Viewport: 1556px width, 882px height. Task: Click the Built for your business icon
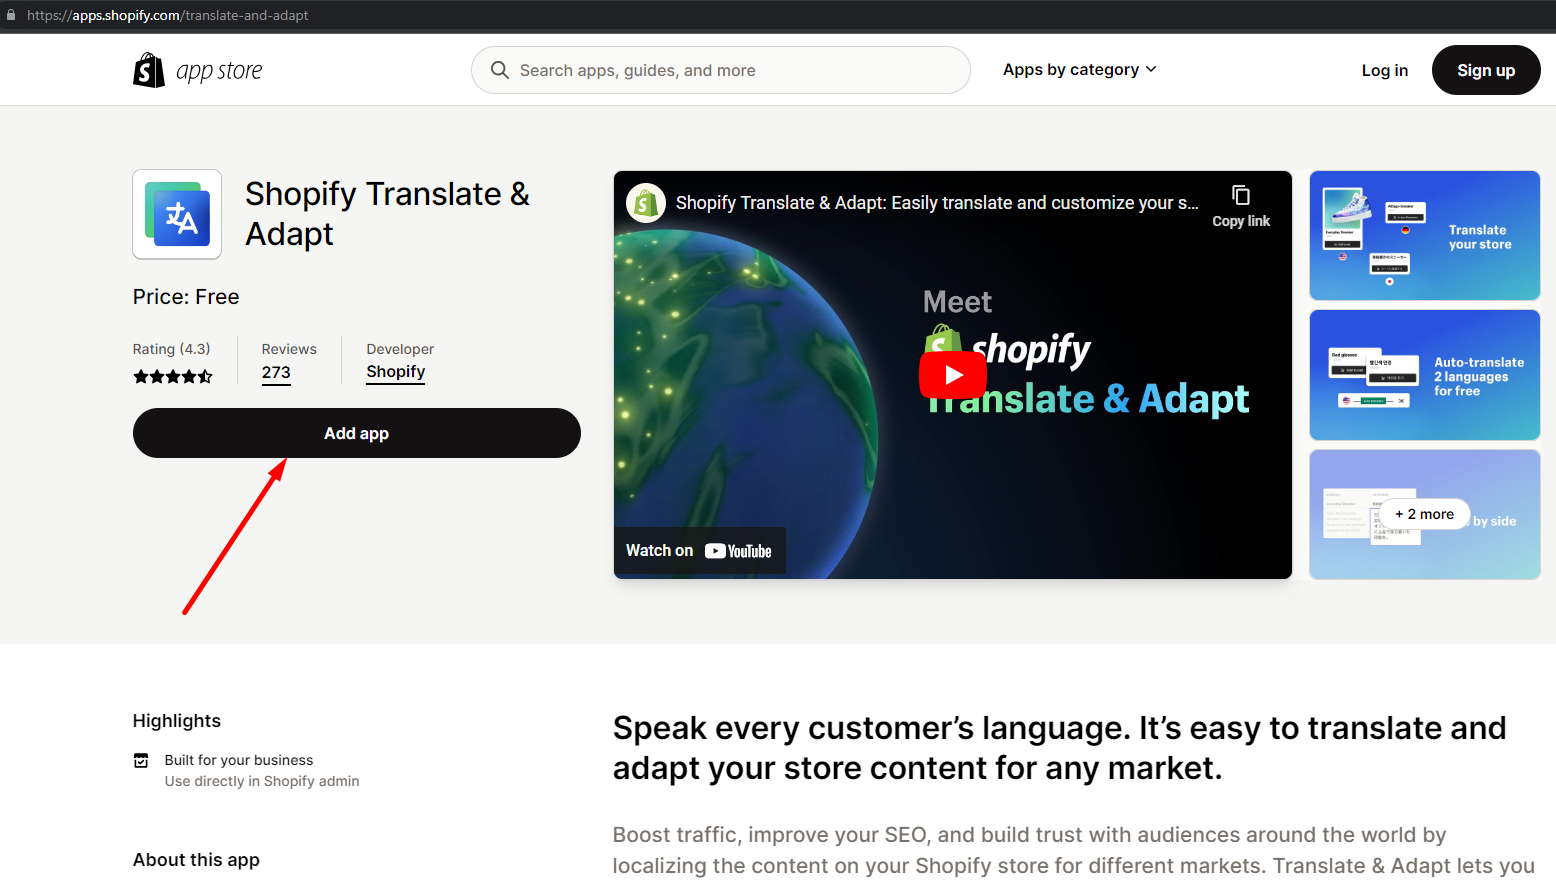pyautogui.click(x=141, y=761)
